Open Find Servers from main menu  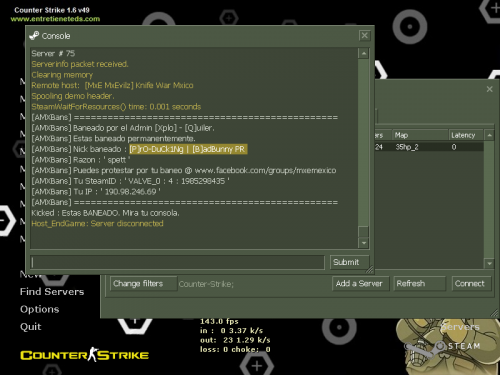tap(52, 292)
